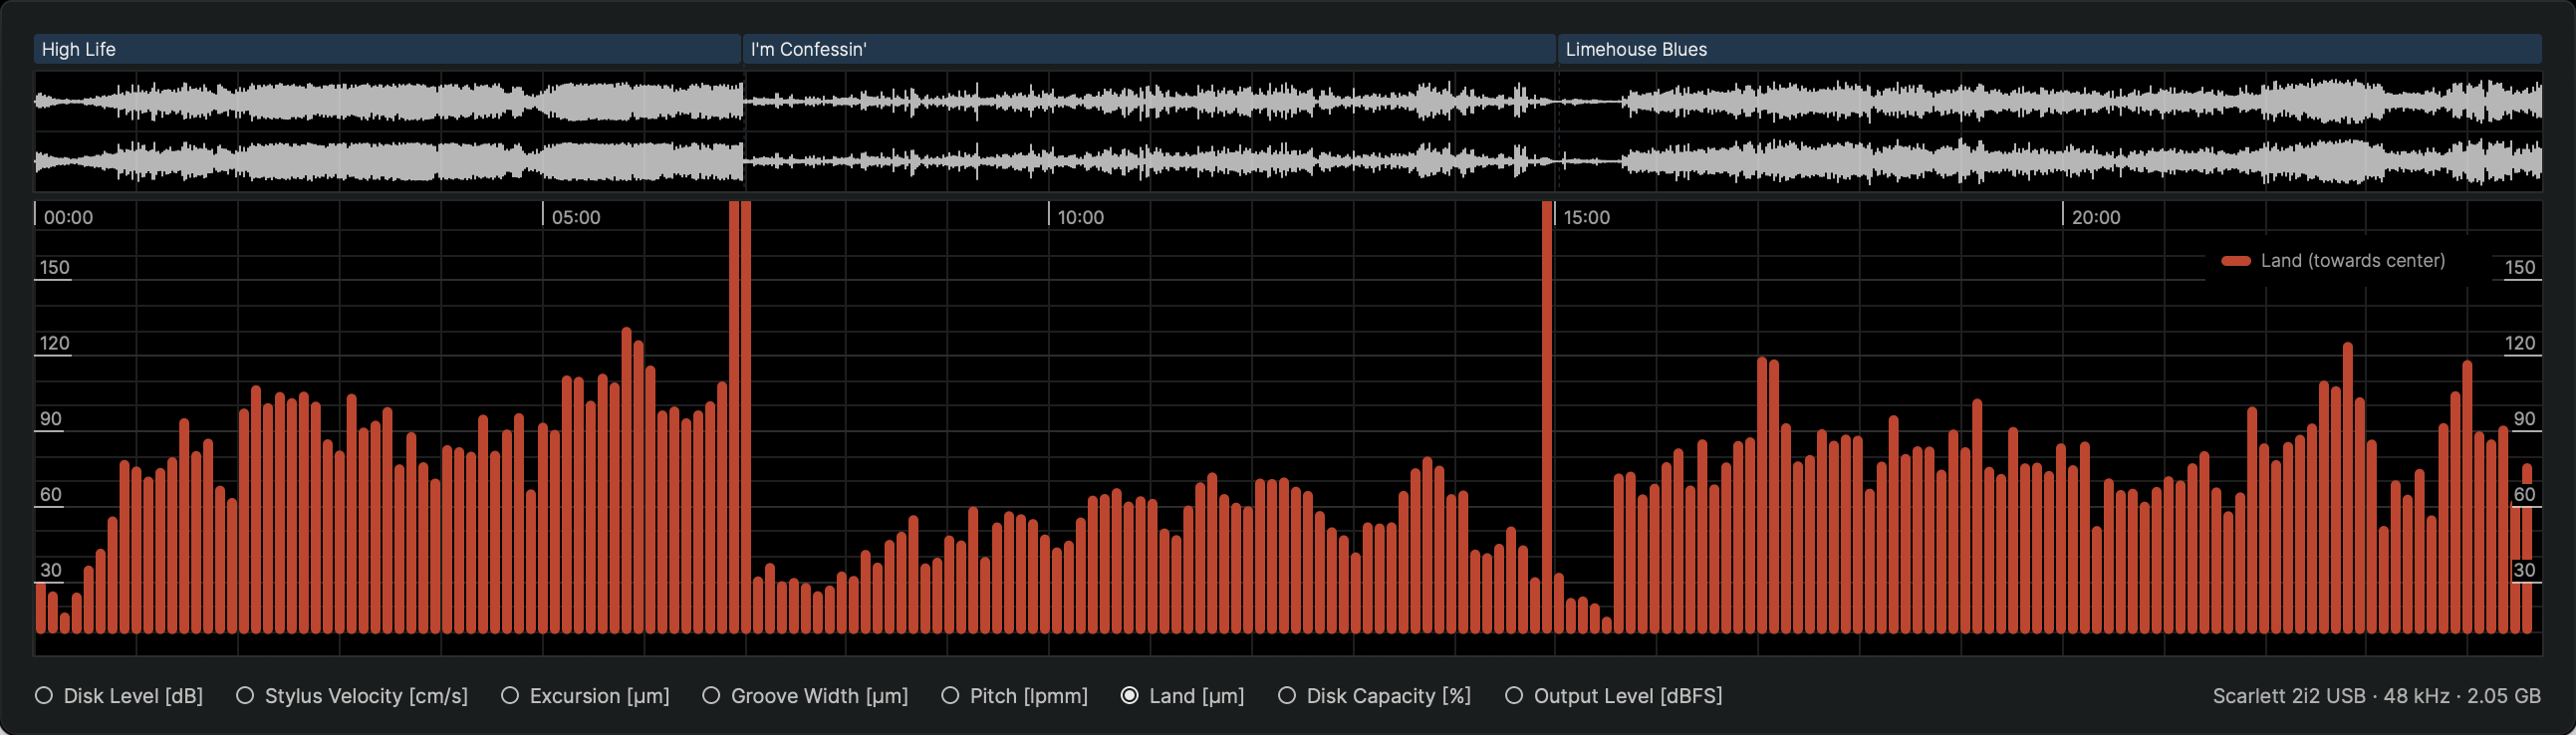Click the tall bar at High Life track end

click(740, 420)
